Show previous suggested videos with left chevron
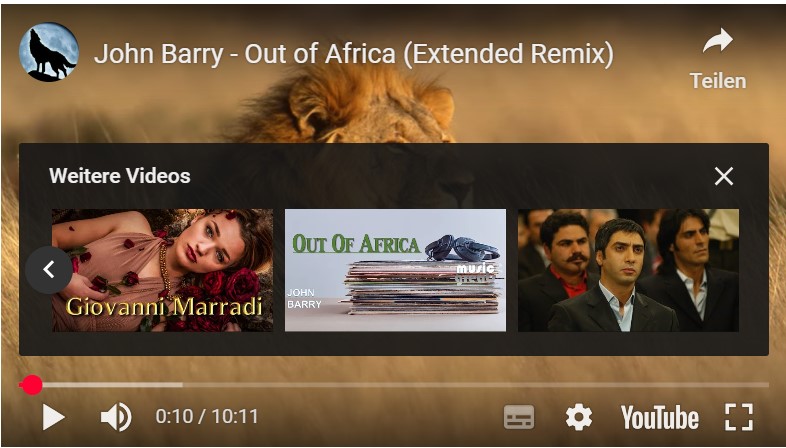Image resolution: width=786 pixels, height=448 pixels. tap(49, 270)
